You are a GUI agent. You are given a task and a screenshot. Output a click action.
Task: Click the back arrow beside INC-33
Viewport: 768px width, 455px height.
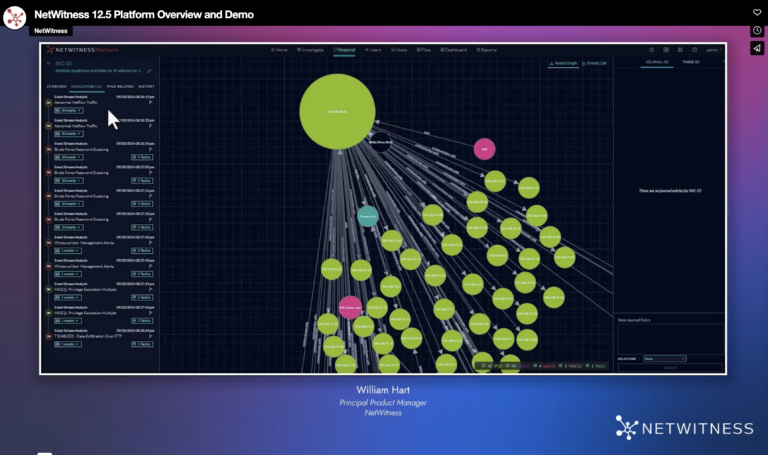[x=50, y=62]
